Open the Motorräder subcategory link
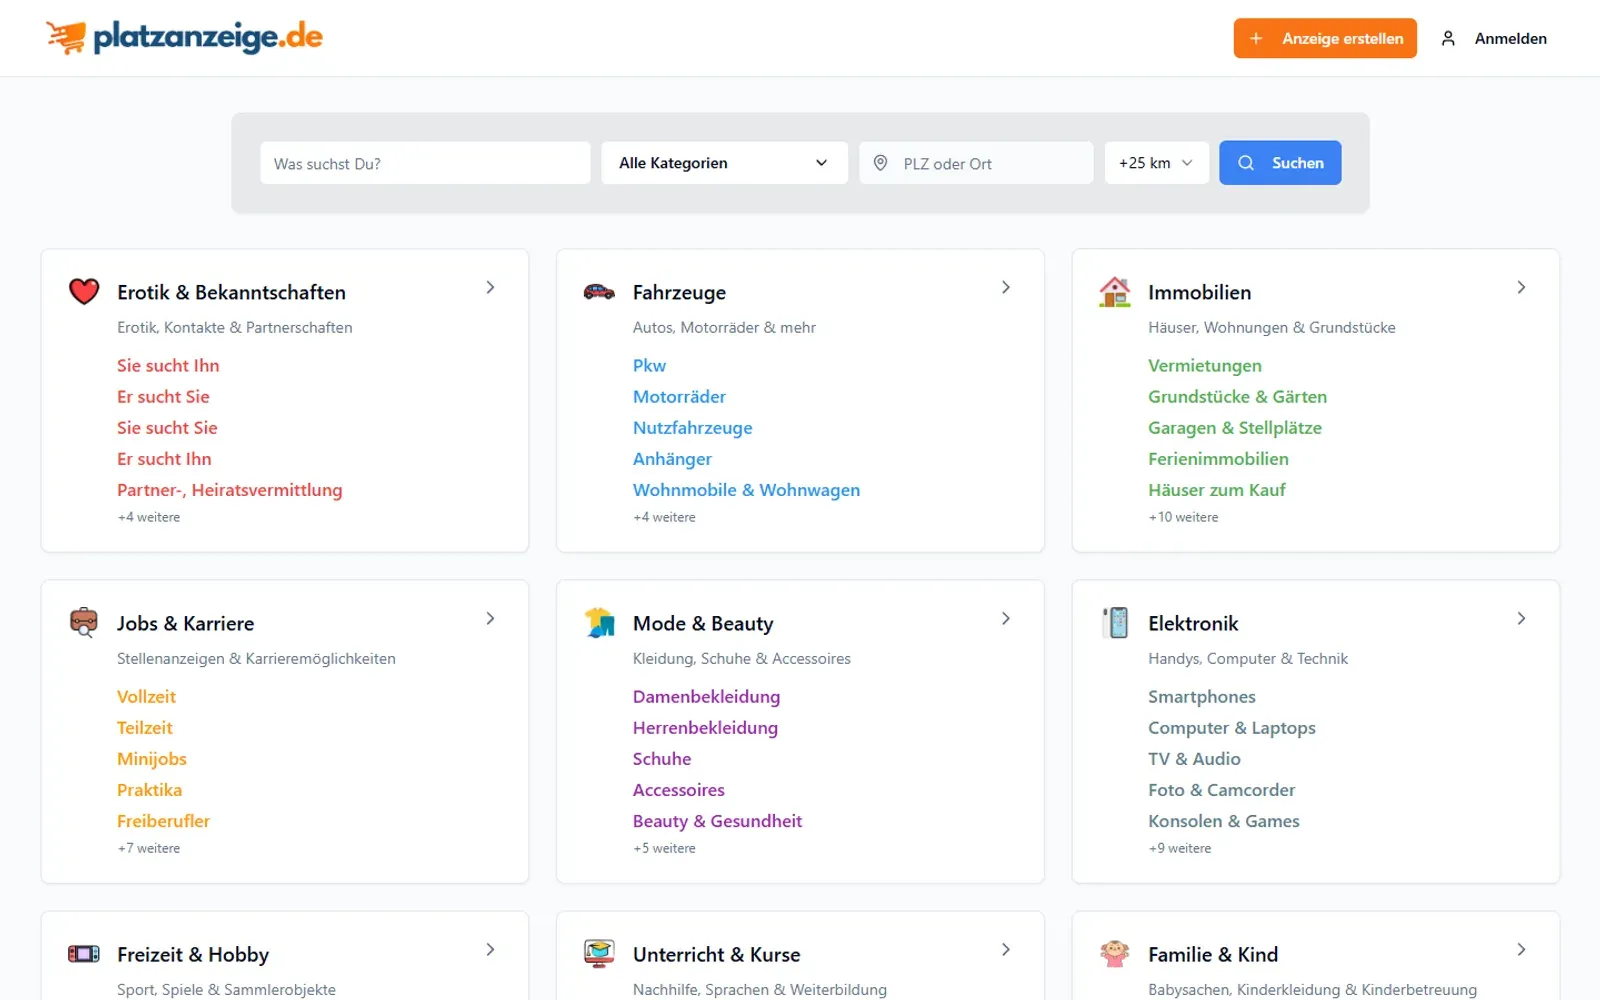Viewport: 1600px width, 1000px height. point(679,396)
